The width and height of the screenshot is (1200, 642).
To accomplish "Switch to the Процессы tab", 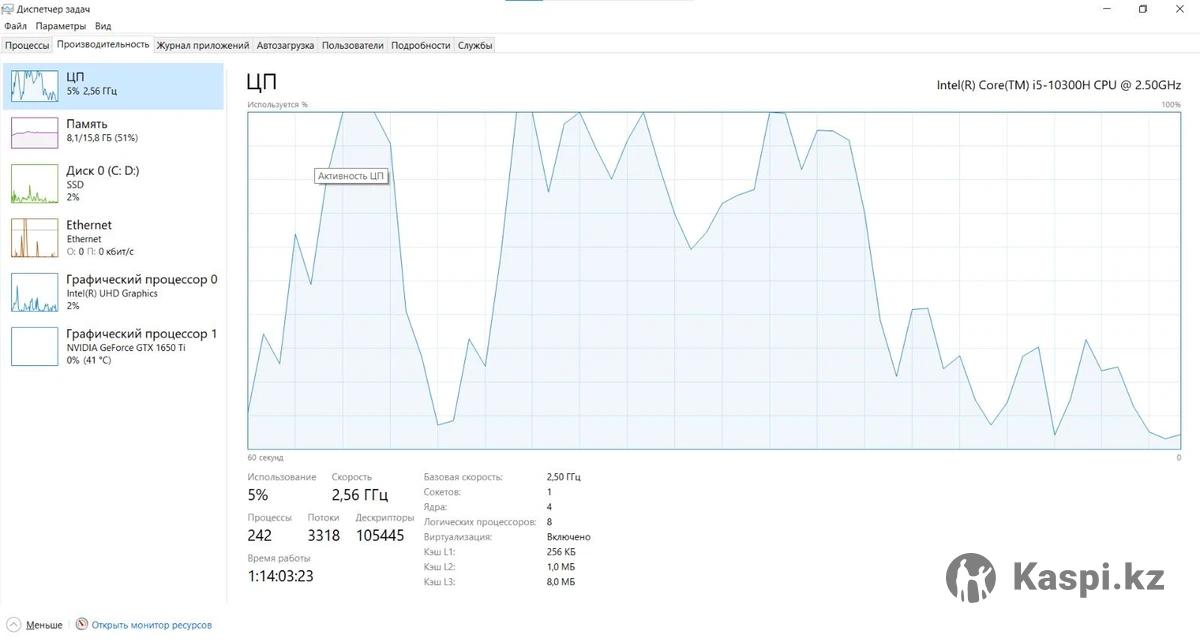I will (27, 45).
